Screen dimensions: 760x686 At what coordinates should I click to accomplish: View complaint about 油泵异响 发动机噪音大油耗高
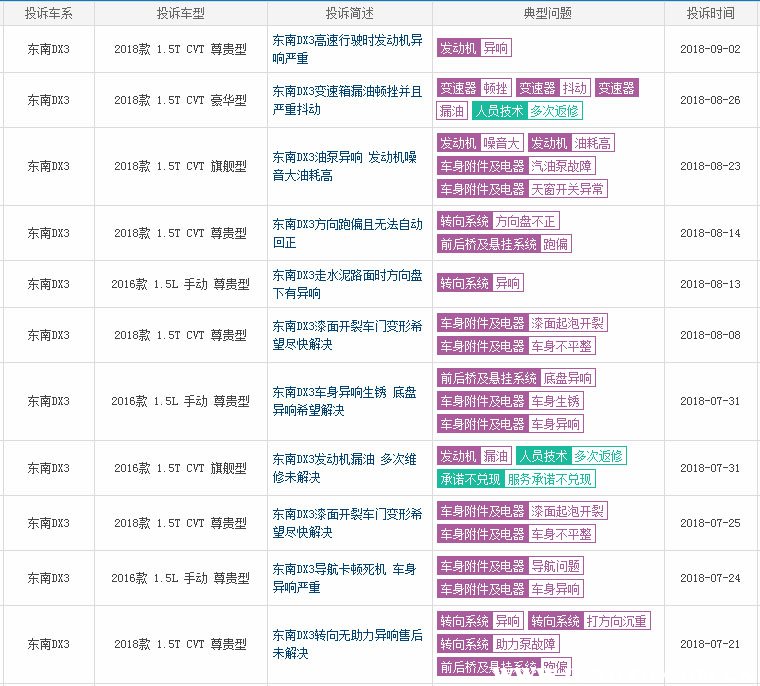[x=347, y=166]
